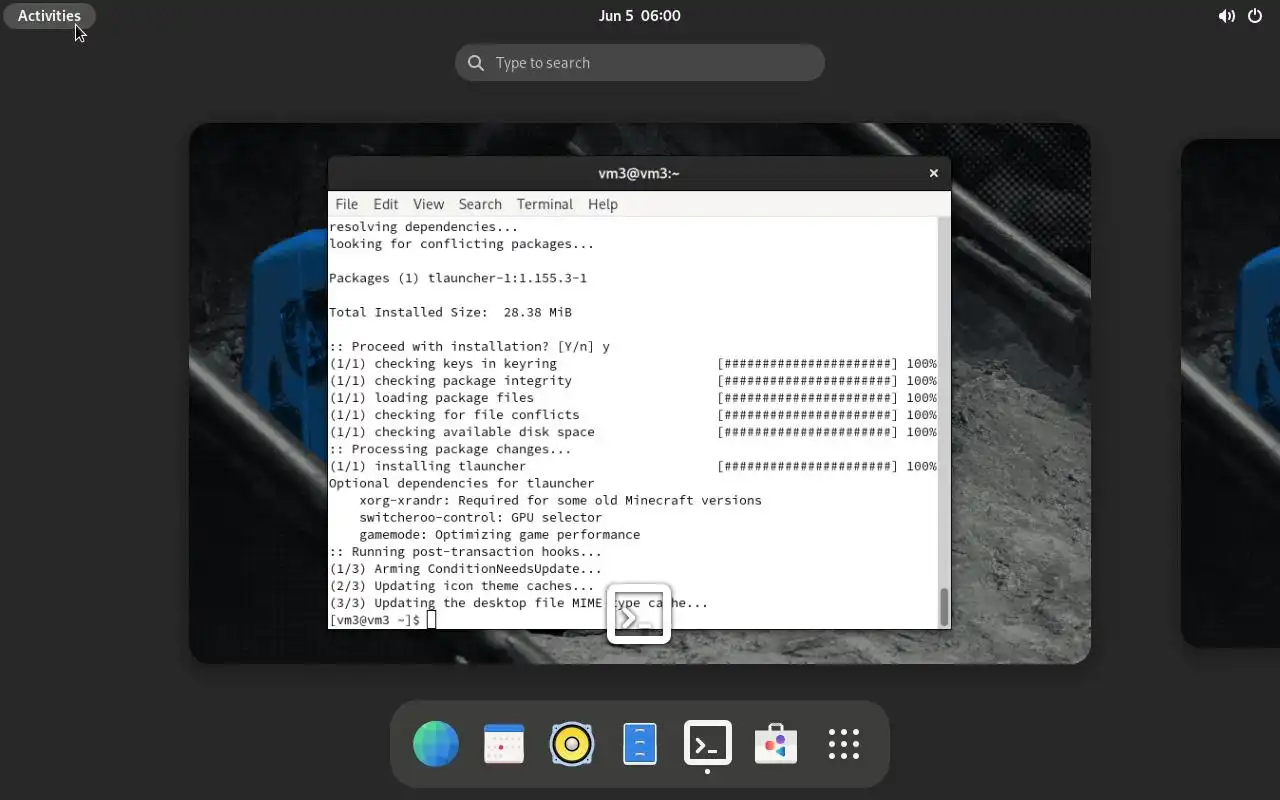Viewport: 1280px width, 800px height.
Task: Launch the Calendar app from the dock
Action: pos(504,744)
